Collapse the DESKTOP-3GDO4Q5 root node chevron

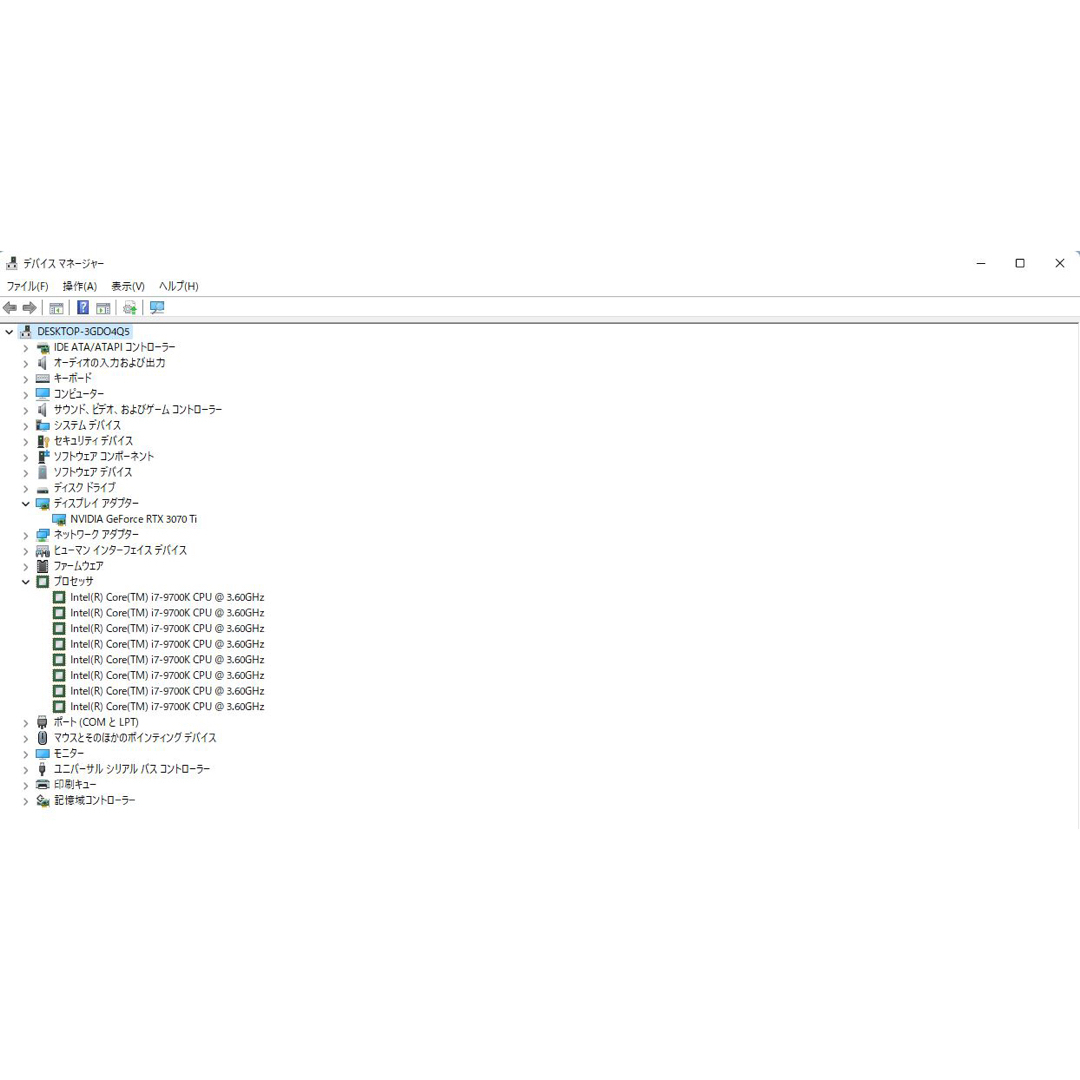9,332
